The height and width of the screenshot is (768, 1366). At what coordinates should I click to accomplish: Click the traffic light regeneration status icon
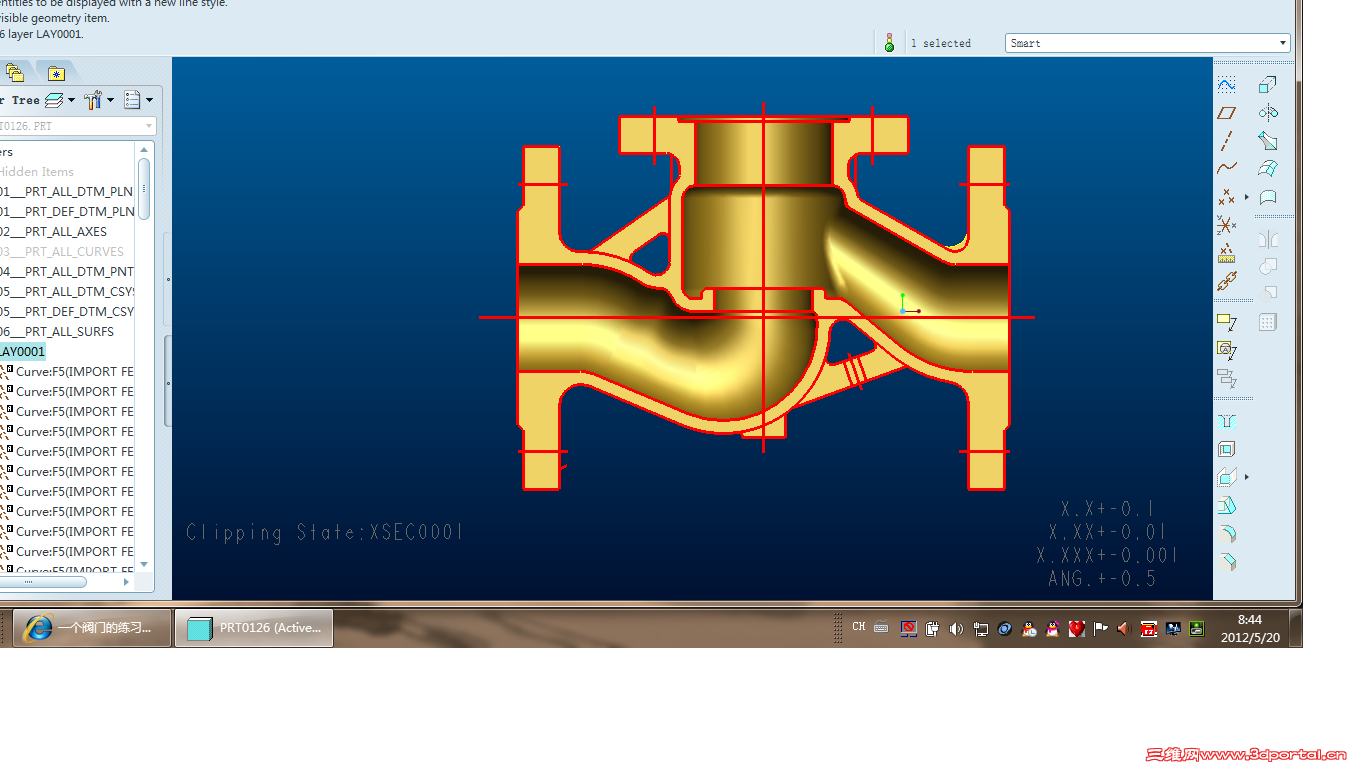(889, 42)
